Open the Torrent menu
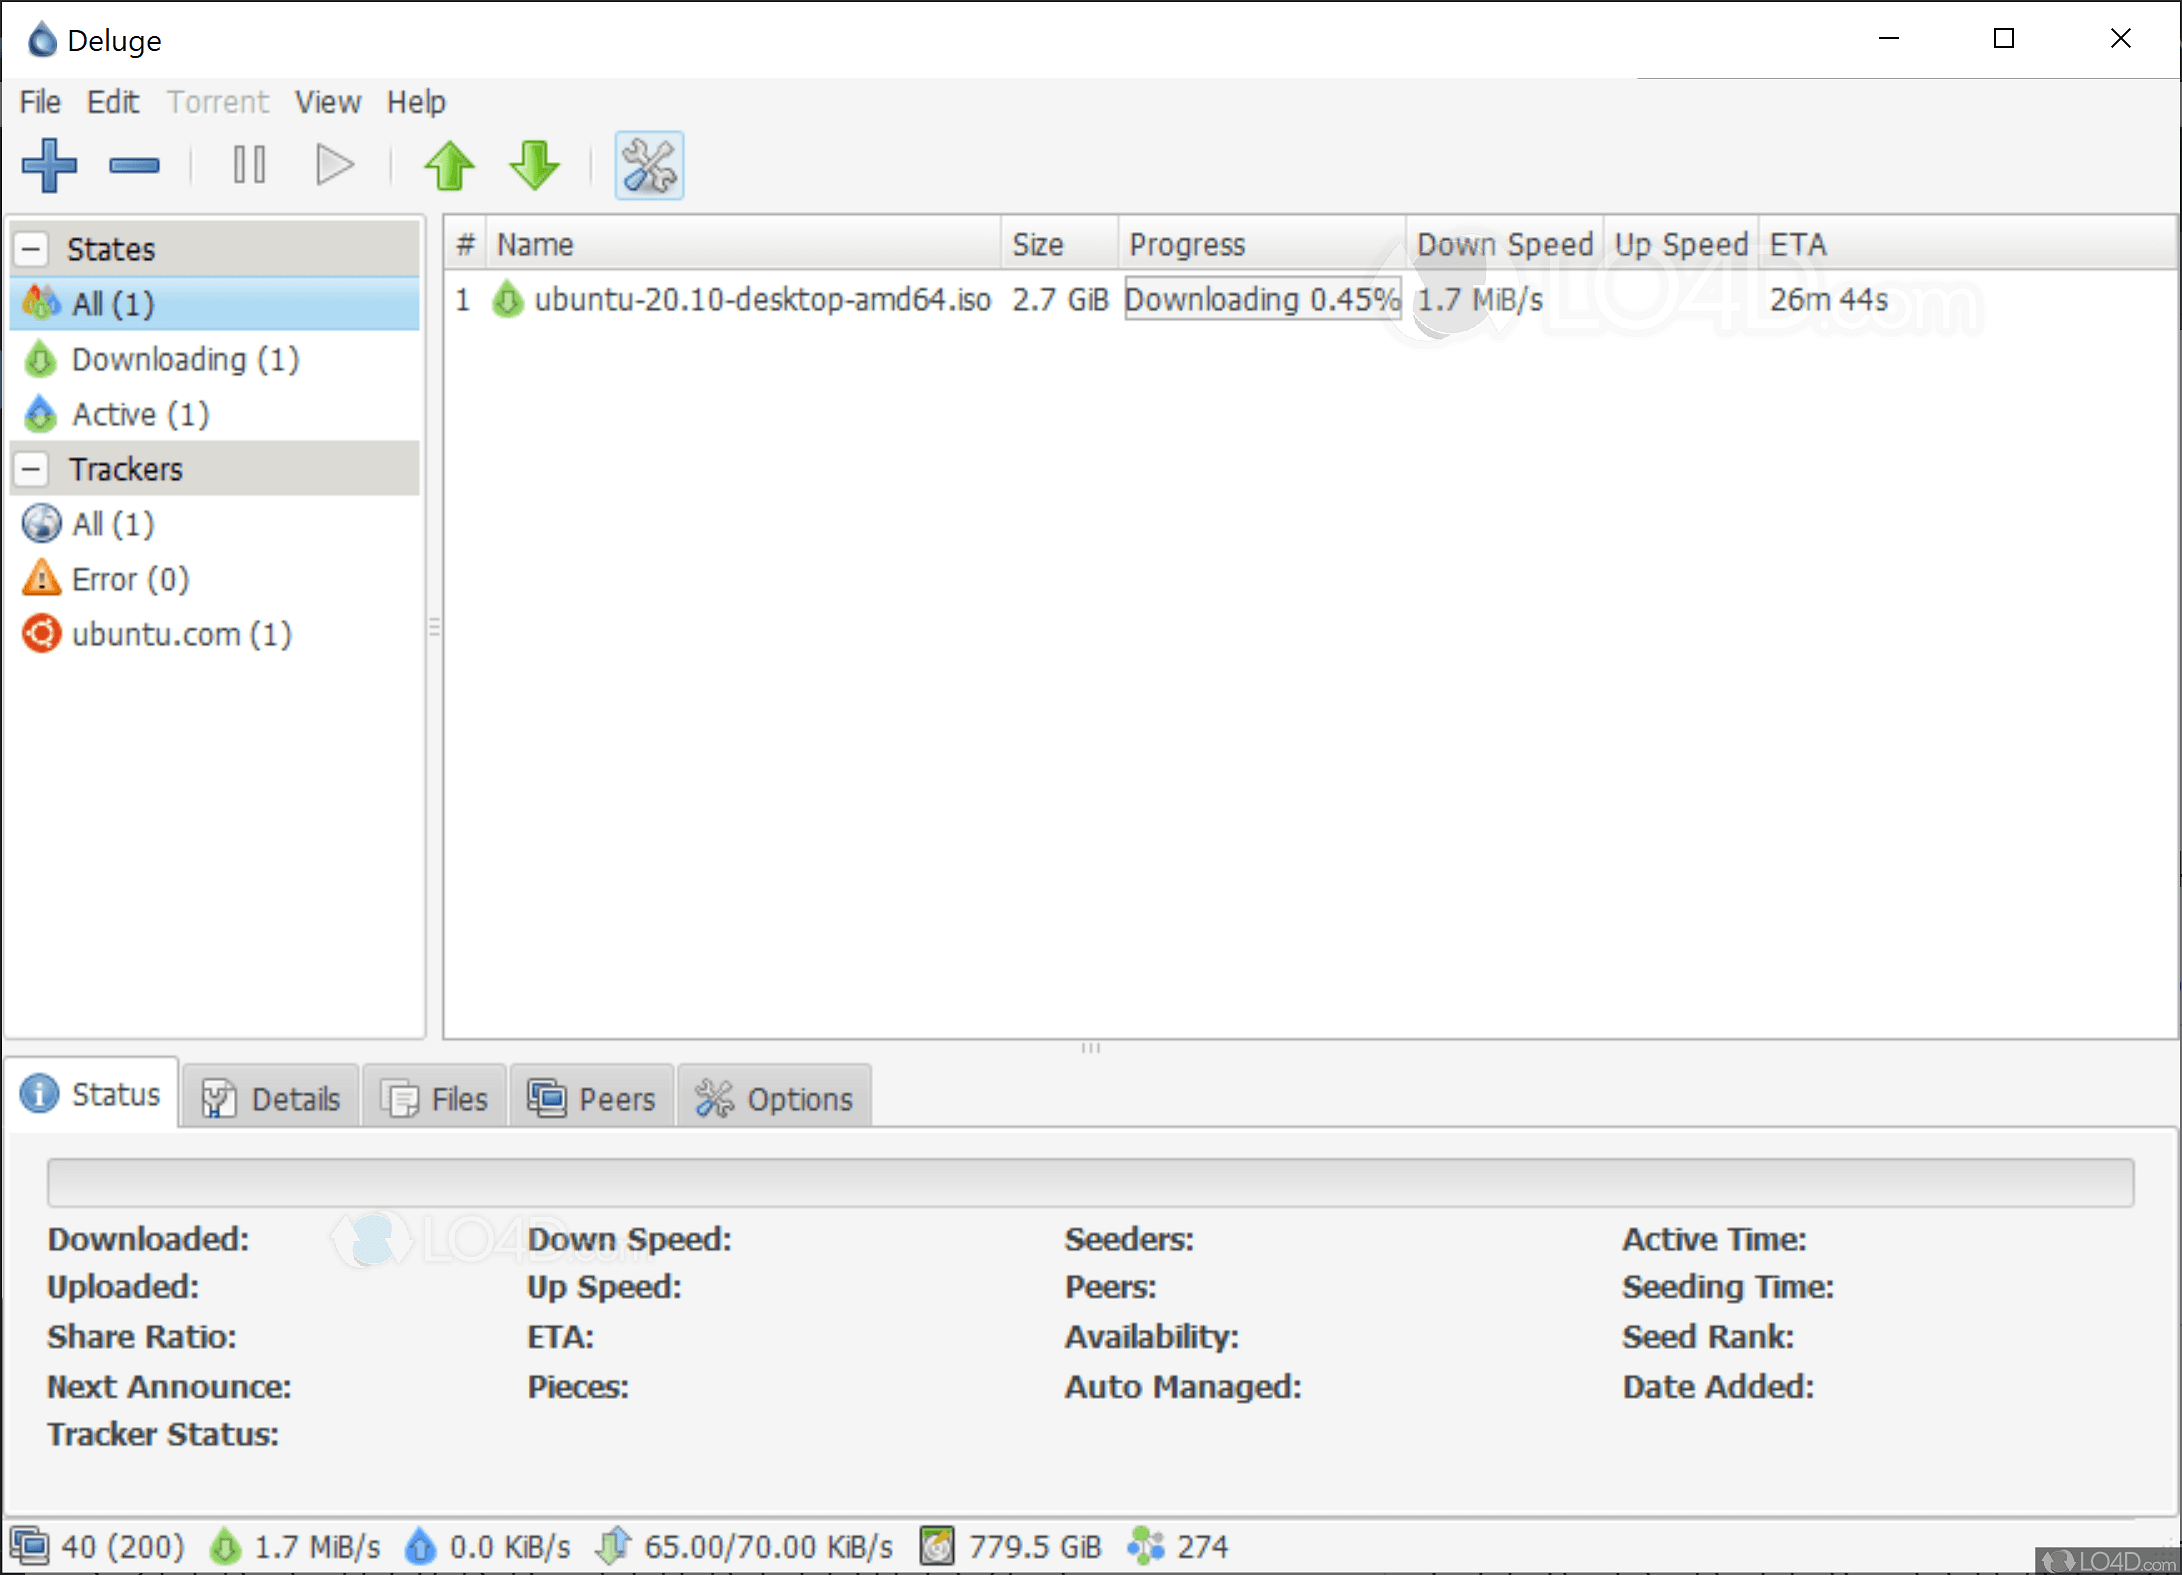2182x1575 pixels. click(x=217, y=102)
